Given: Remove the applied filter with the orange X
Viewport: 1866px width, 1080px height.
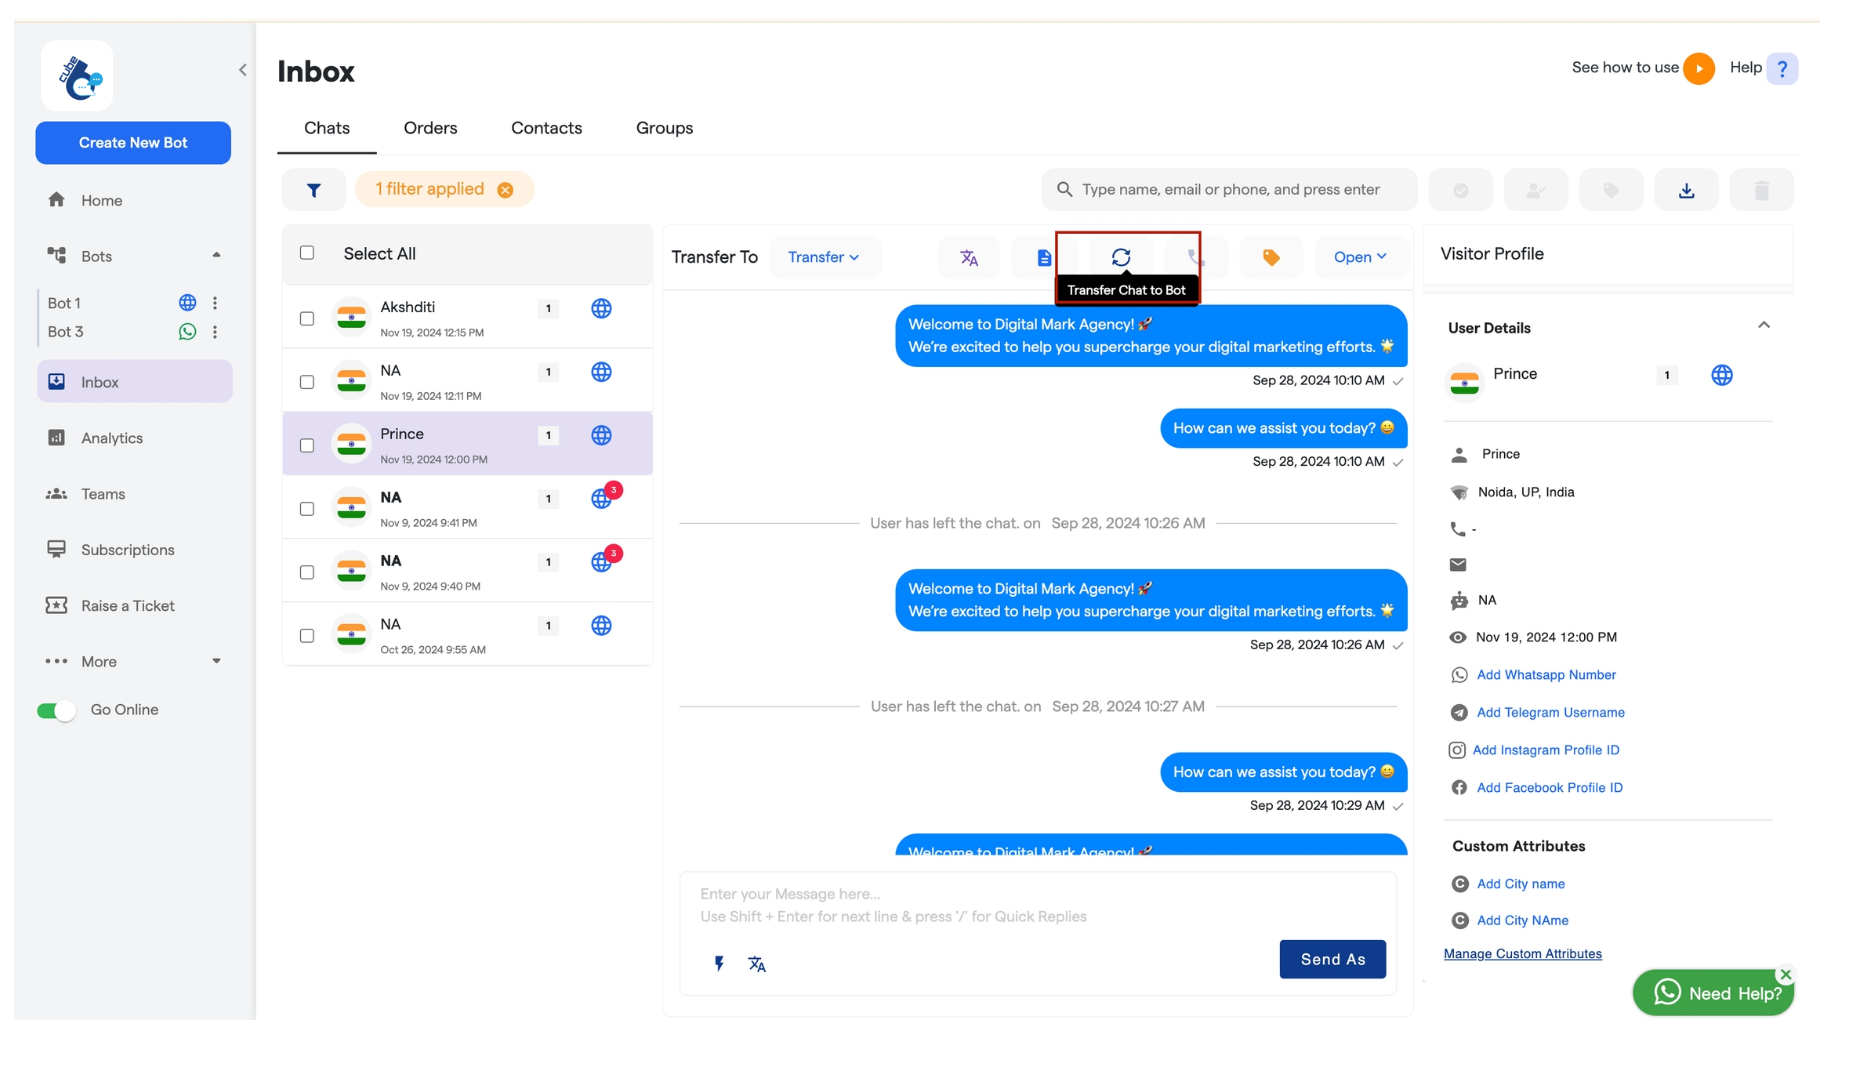Looking at the screenshot, I should (x=506, y=190).
